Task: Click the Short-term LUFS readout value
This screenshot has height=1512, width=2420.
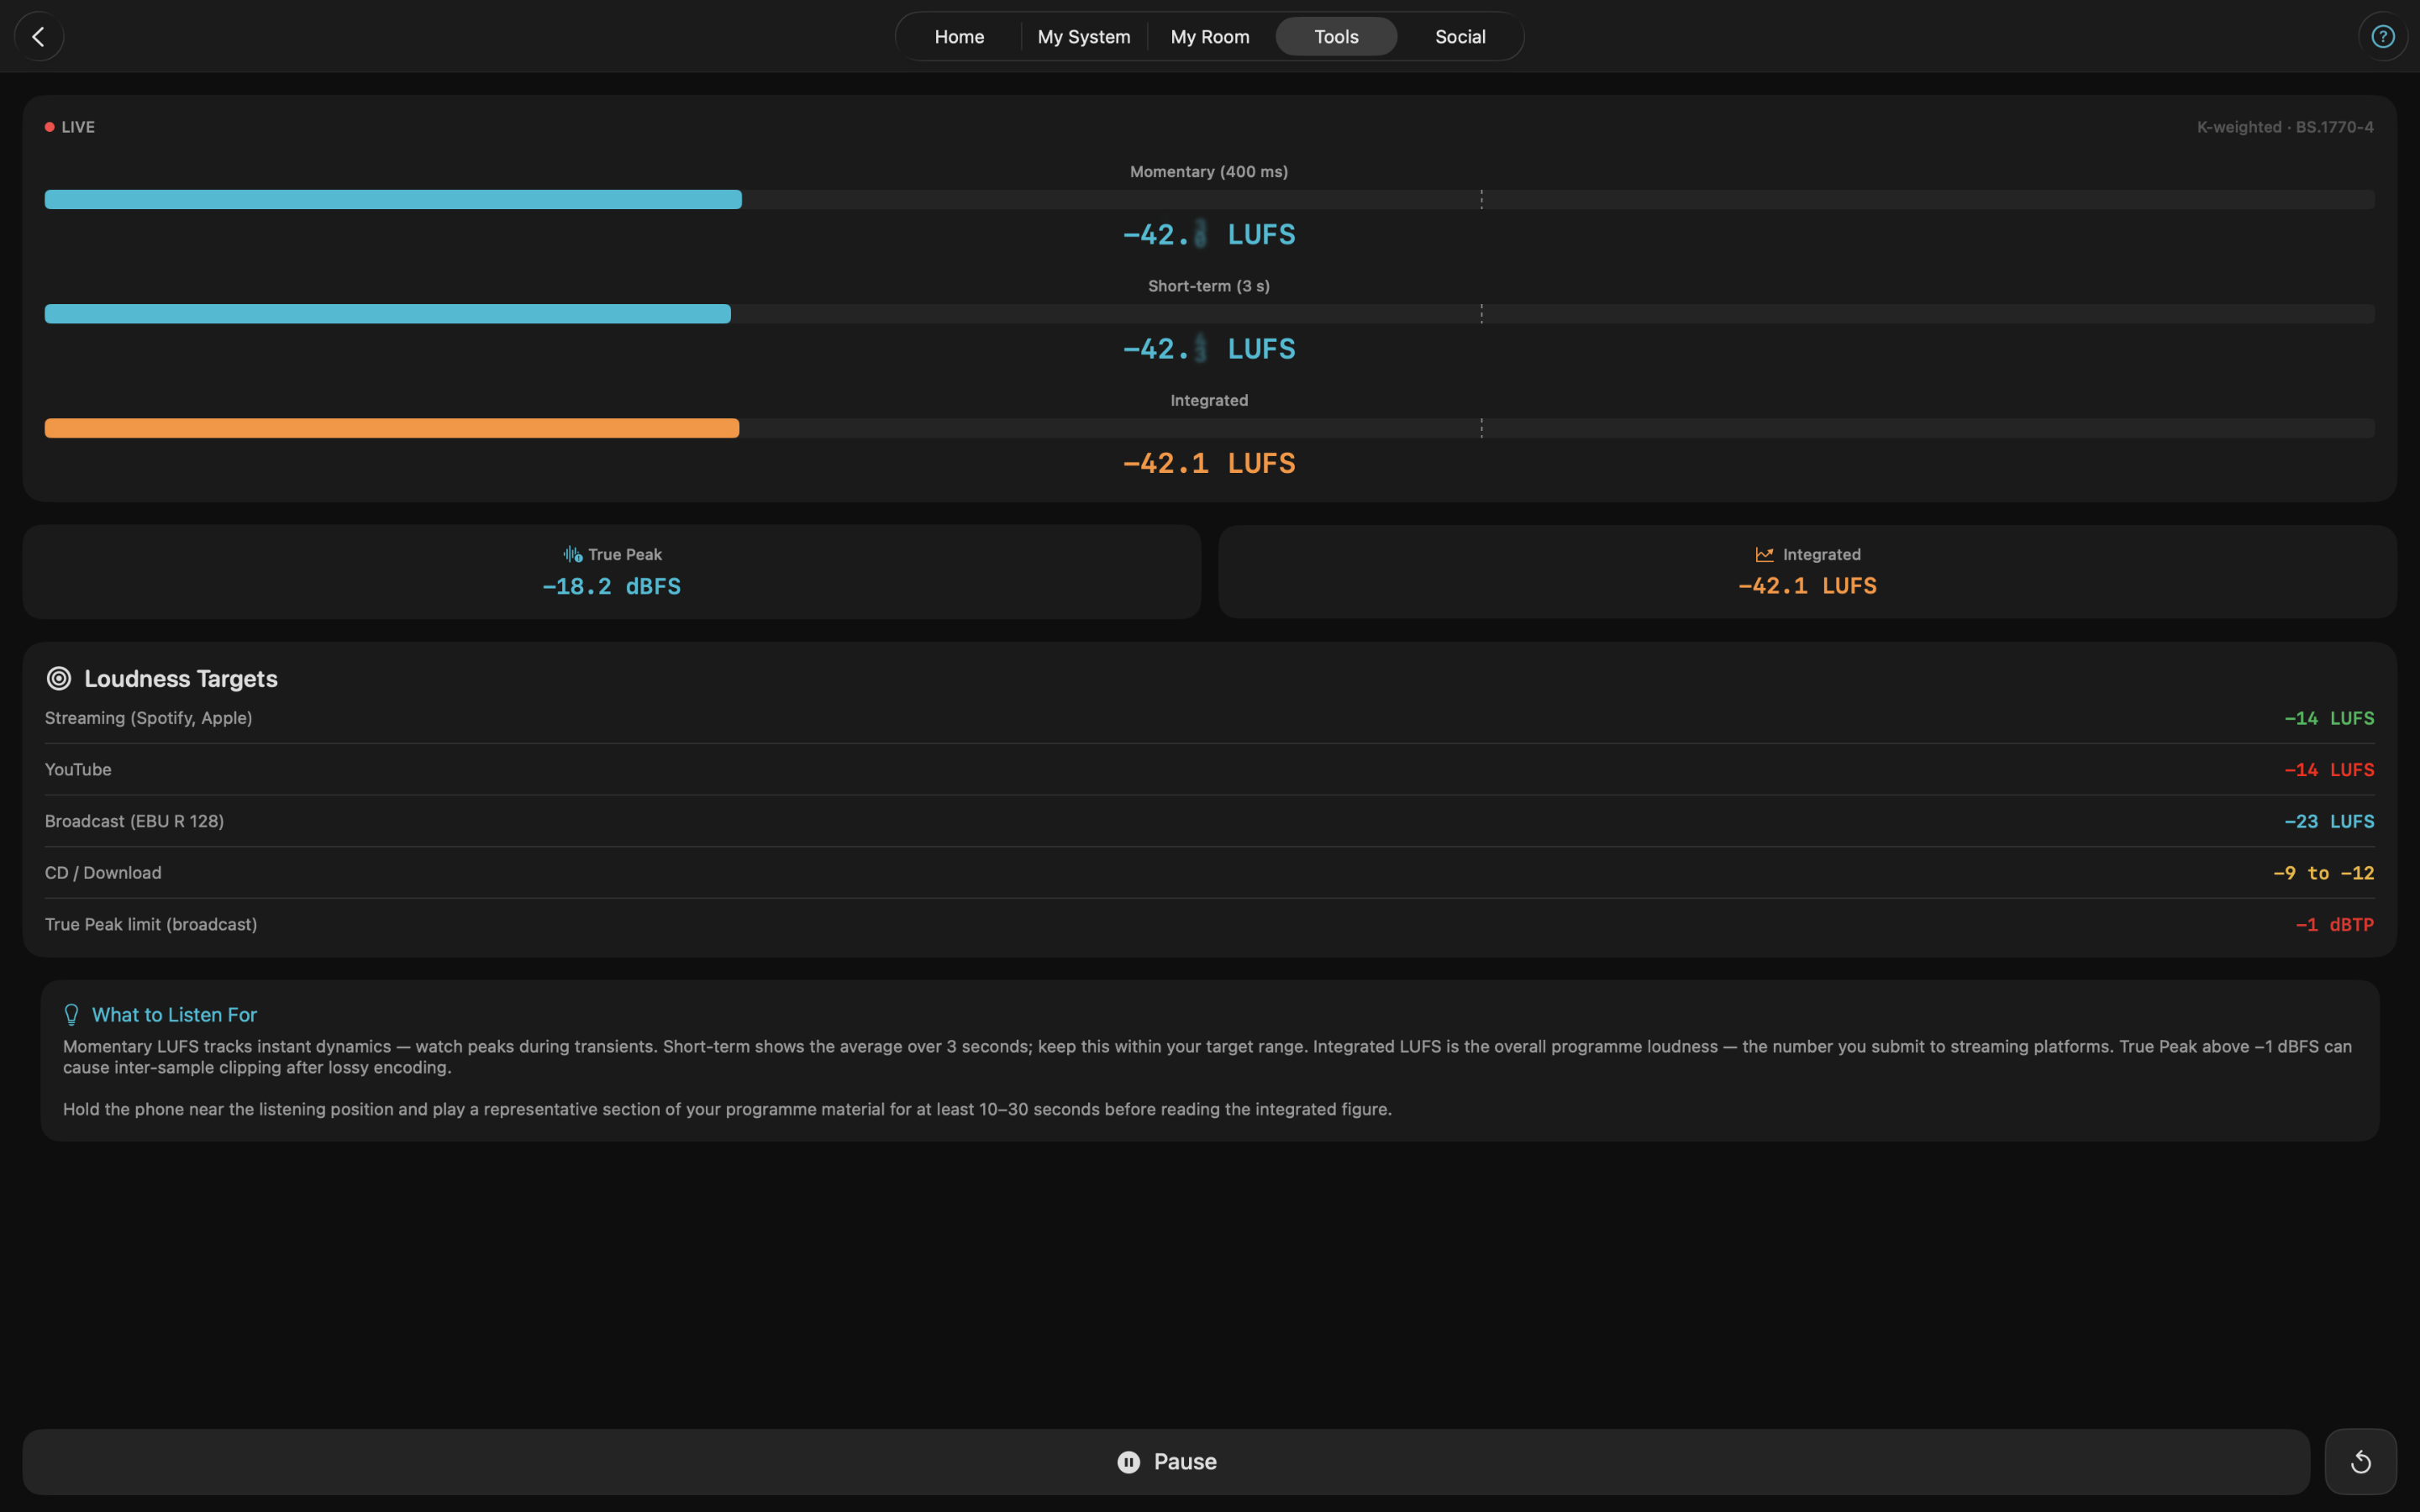Action: (x=1209, y=349)
